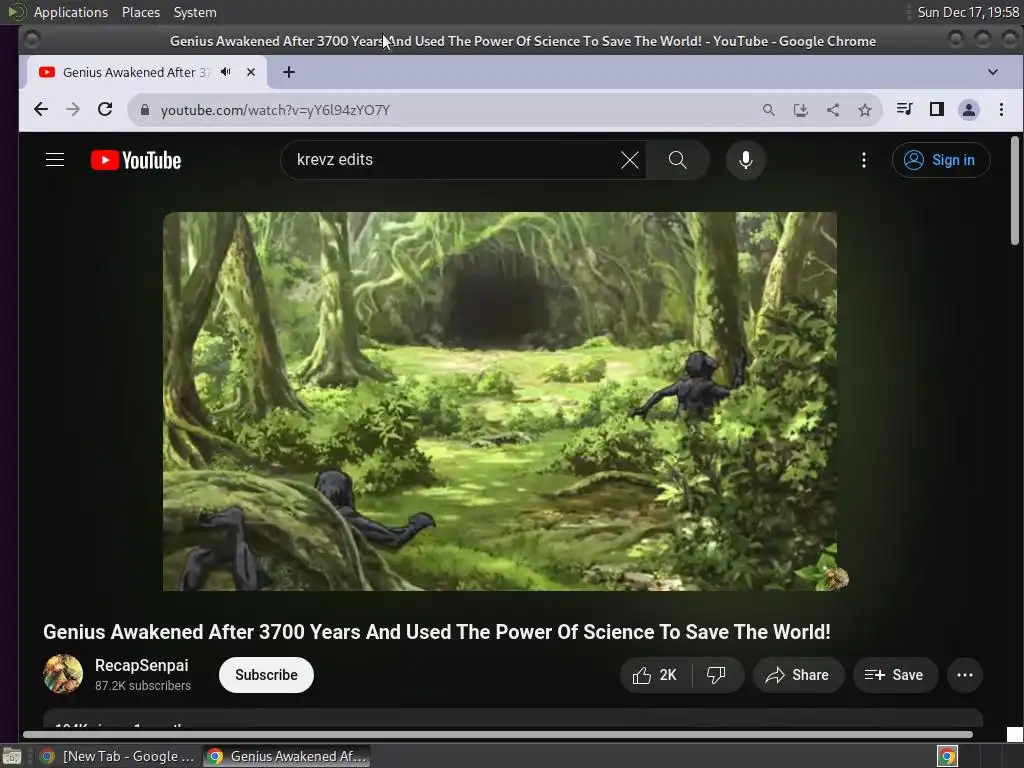Screen dimensions: 1024x768
Task: Switch to New Tab window in taskbar
Action: (x=118, y=756)
